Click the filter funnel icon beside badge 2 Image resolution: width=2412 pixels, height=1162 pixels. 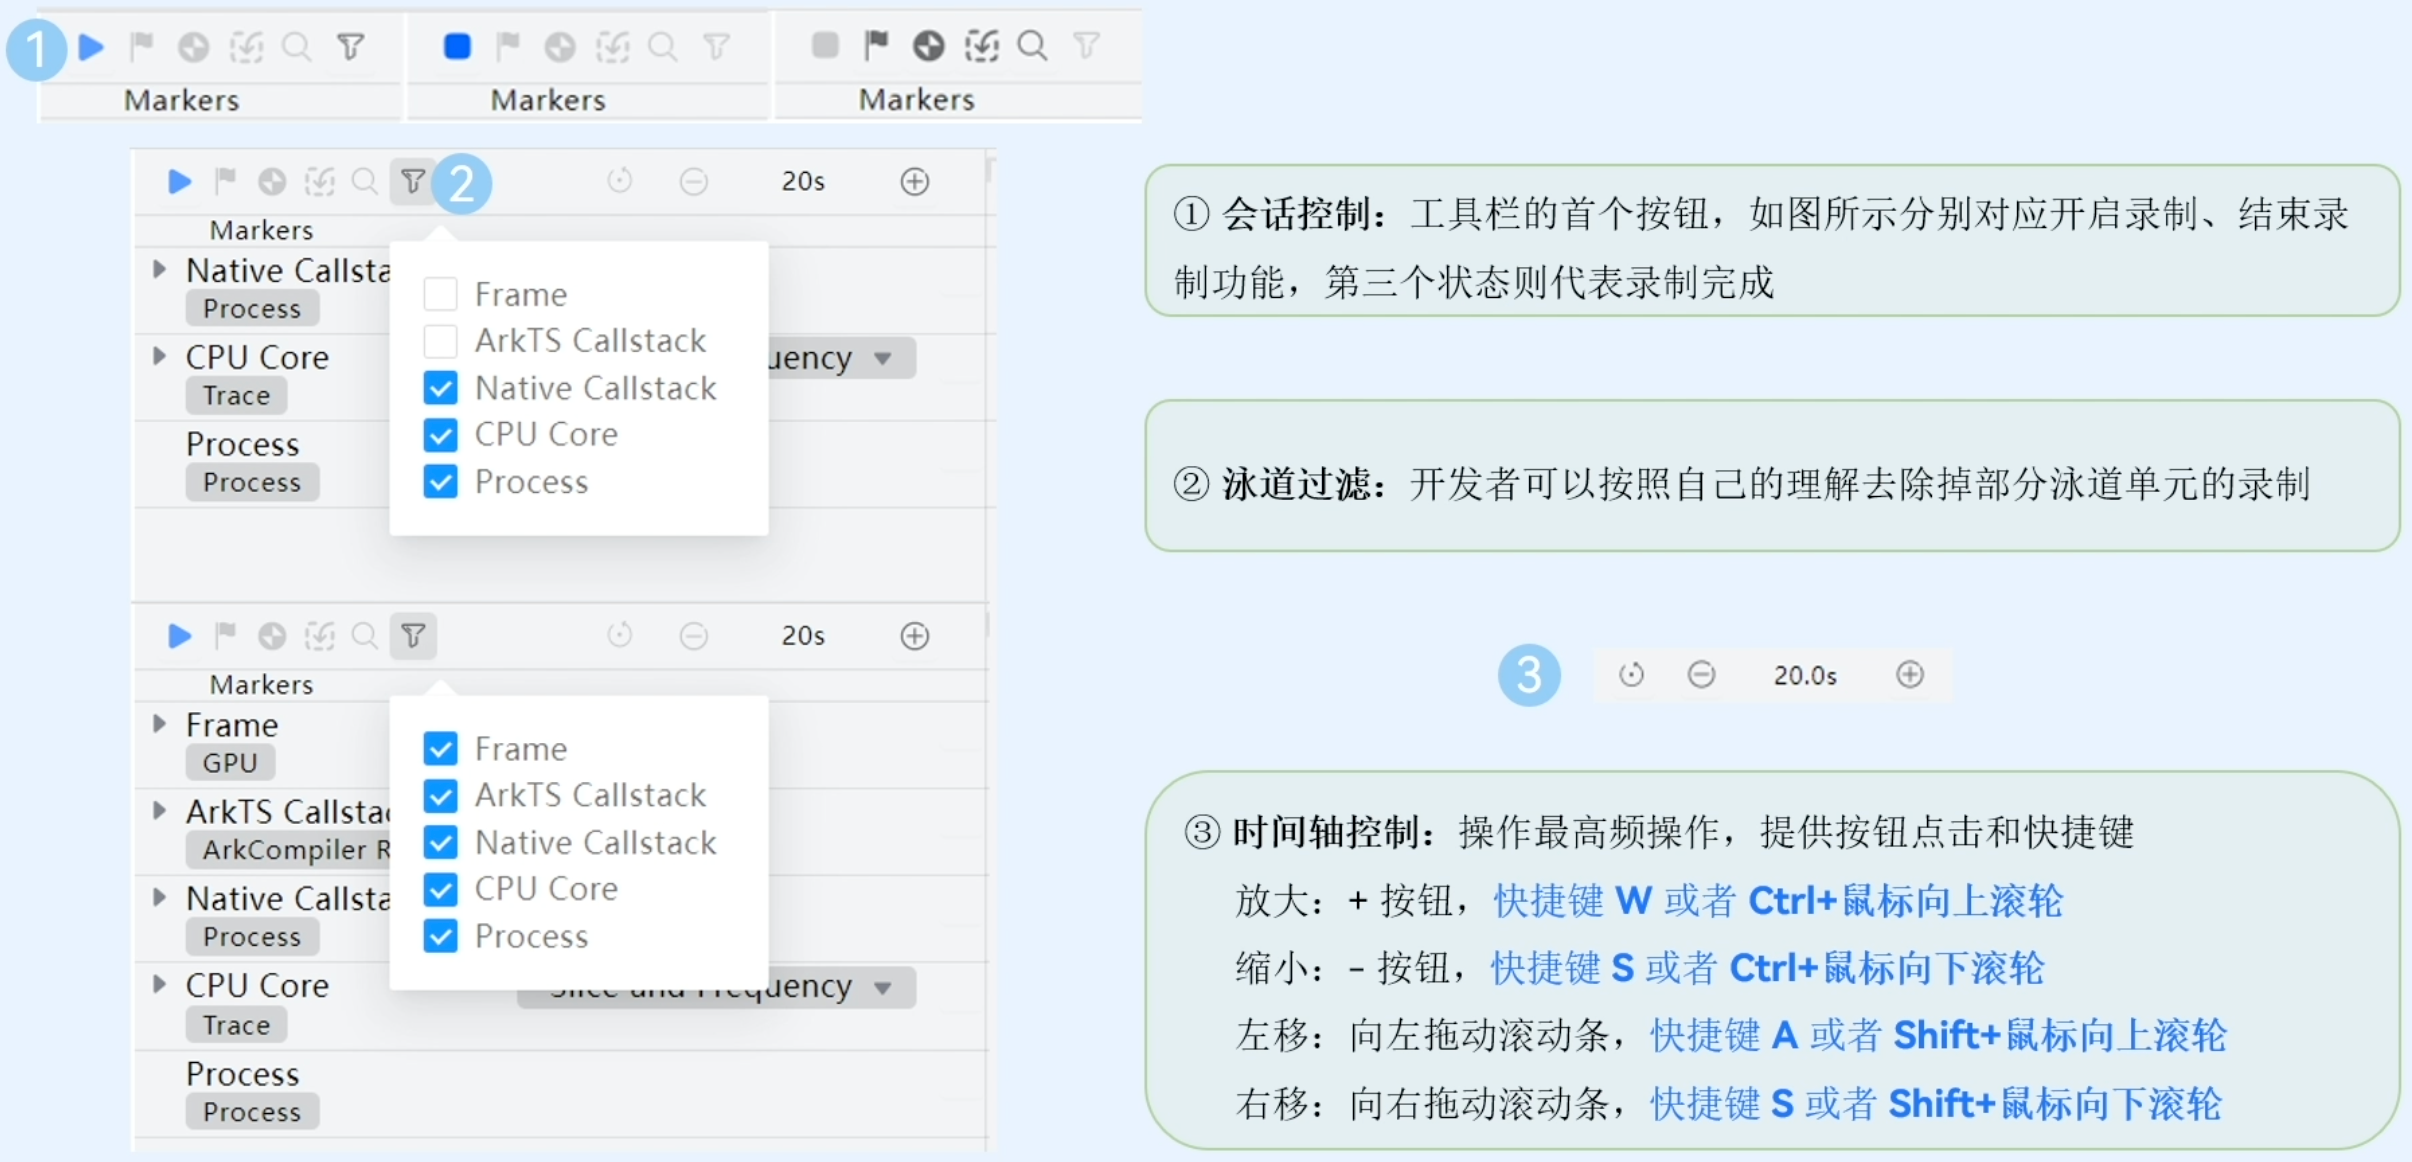(x=413, y=182)
